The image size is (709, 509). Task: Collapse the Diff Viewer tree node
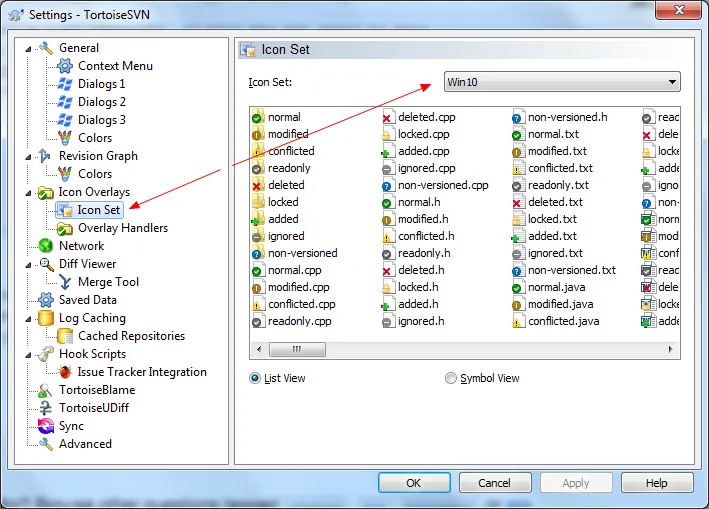[28, 265]
